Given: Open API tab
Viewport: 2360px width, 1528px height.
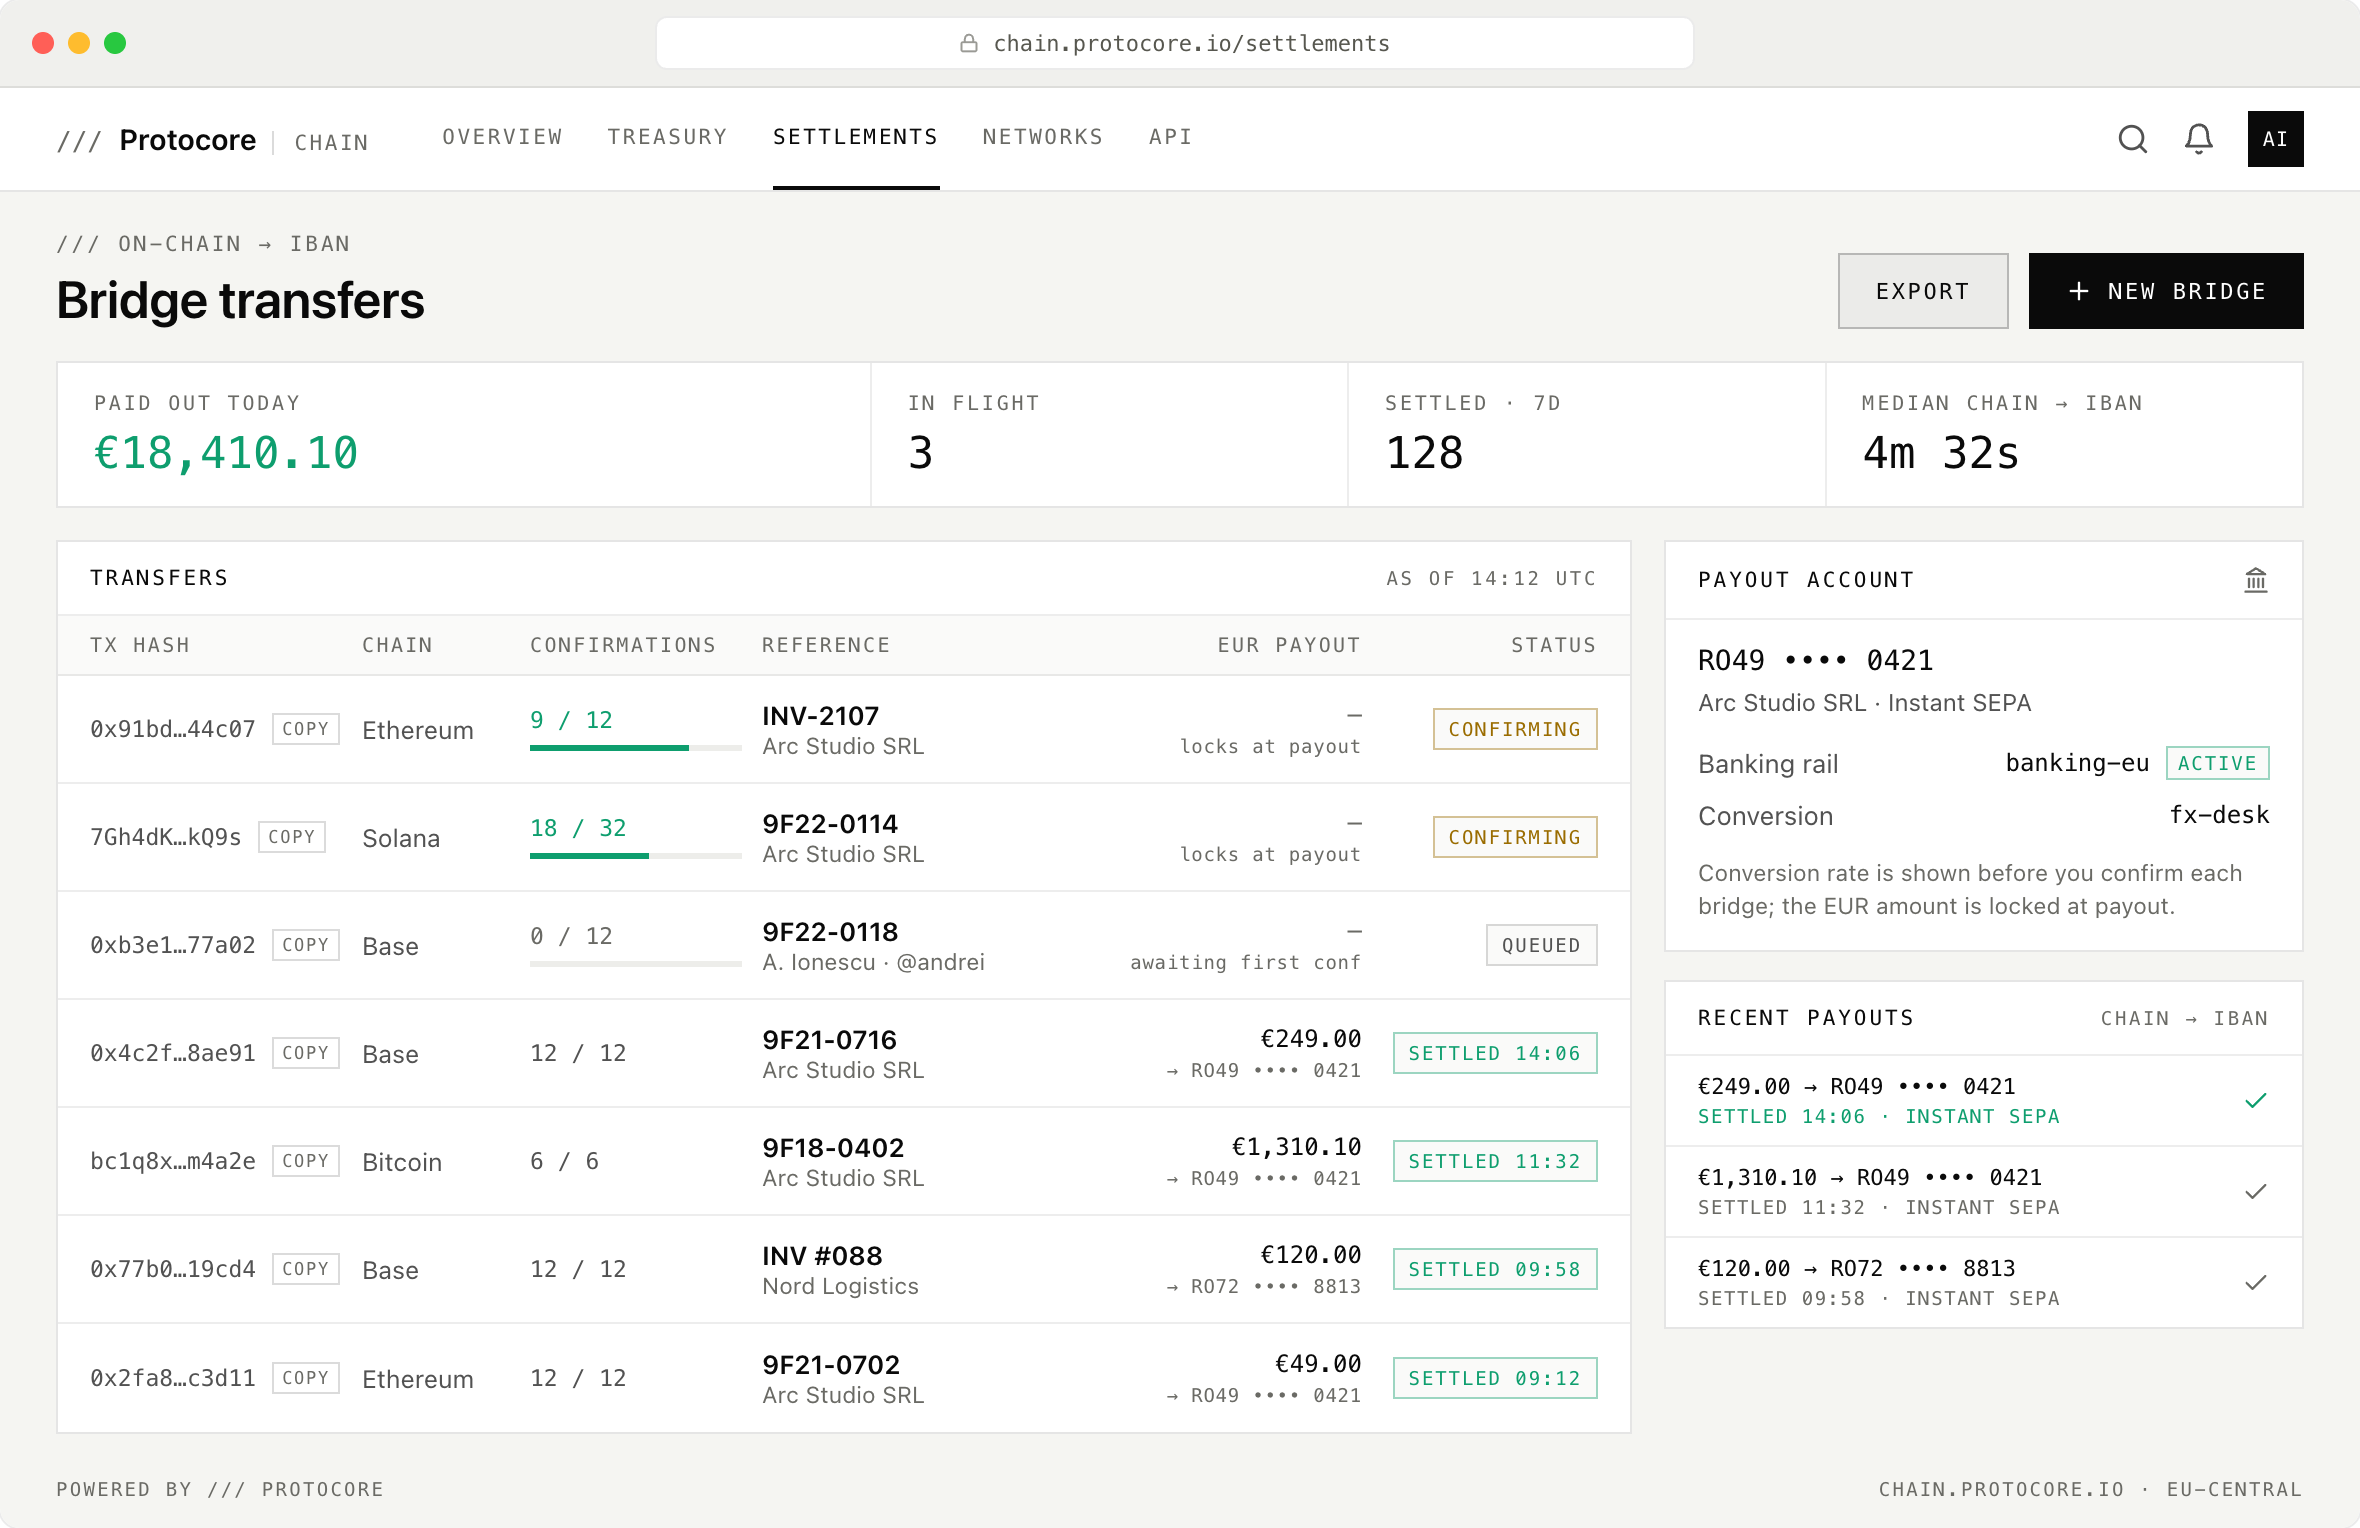Looking at the screenshot, I should pos(1170,137).
